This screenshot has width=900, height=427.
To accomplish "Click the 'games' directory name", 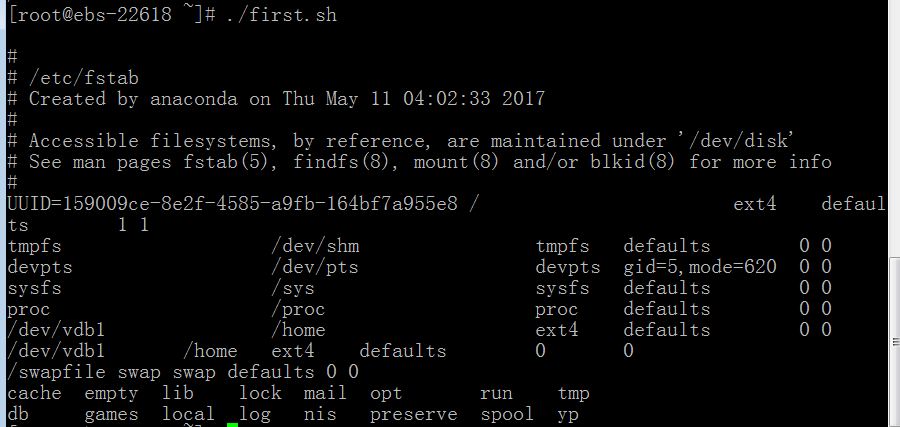I will 111,414.
